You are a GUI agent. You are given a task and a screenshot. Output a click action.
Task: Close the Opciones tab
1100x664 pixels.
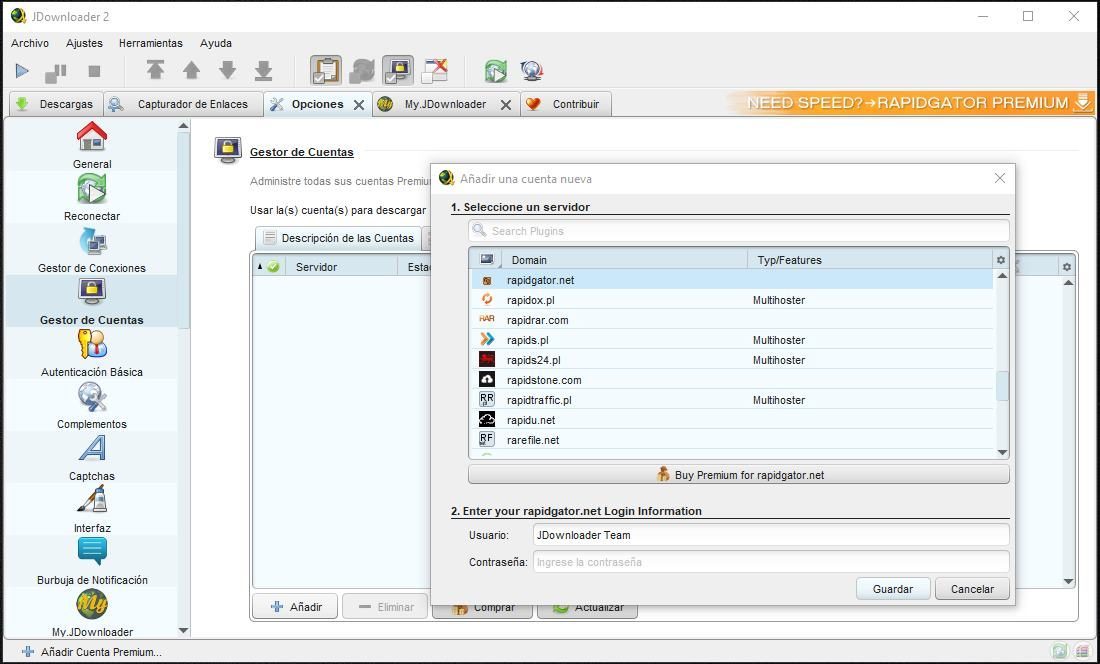coord(358,104)
